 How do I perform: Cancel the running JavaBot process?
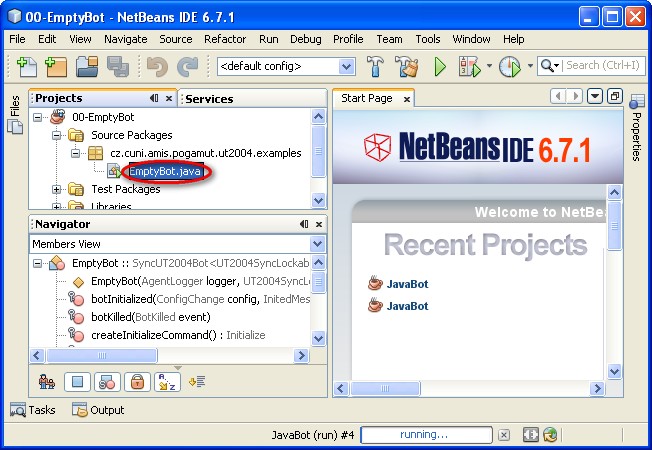pos(504,435)
